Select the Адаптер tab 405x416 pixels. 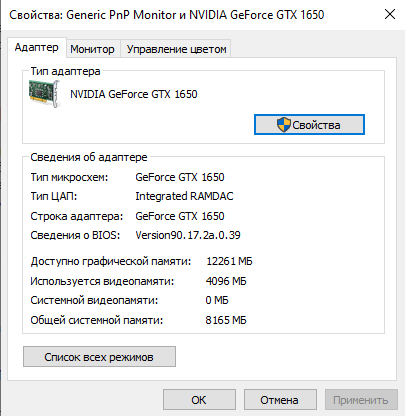tap(37, 47)
